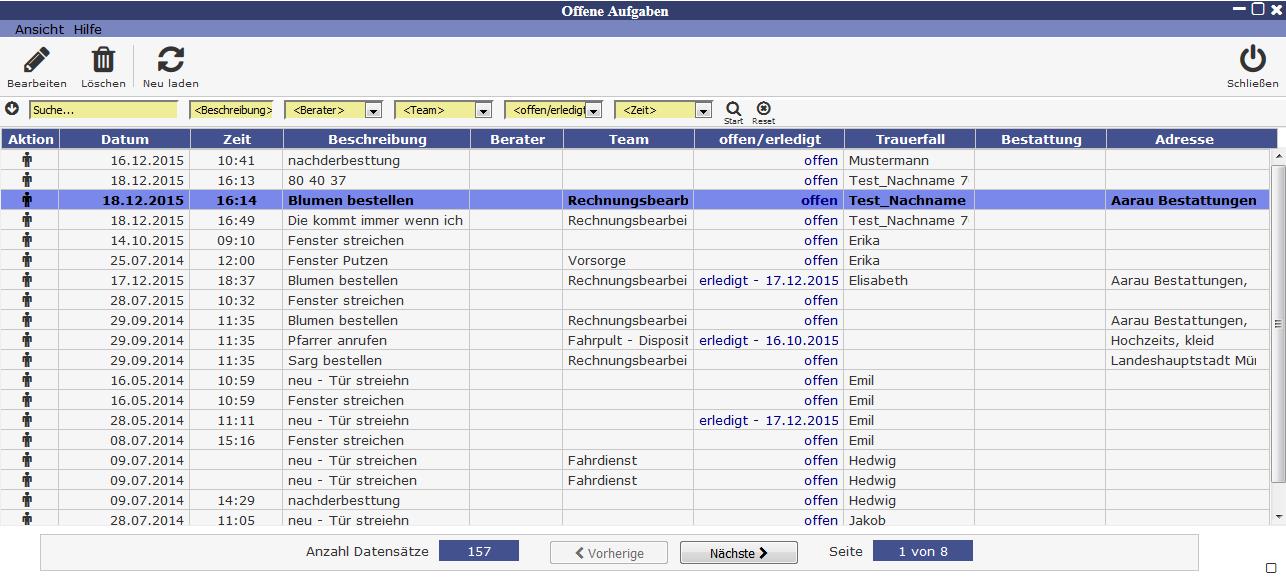Click the Suche text field
Image resolution: width=1286 pixels, height=582 pixels.
coord(103,110)
